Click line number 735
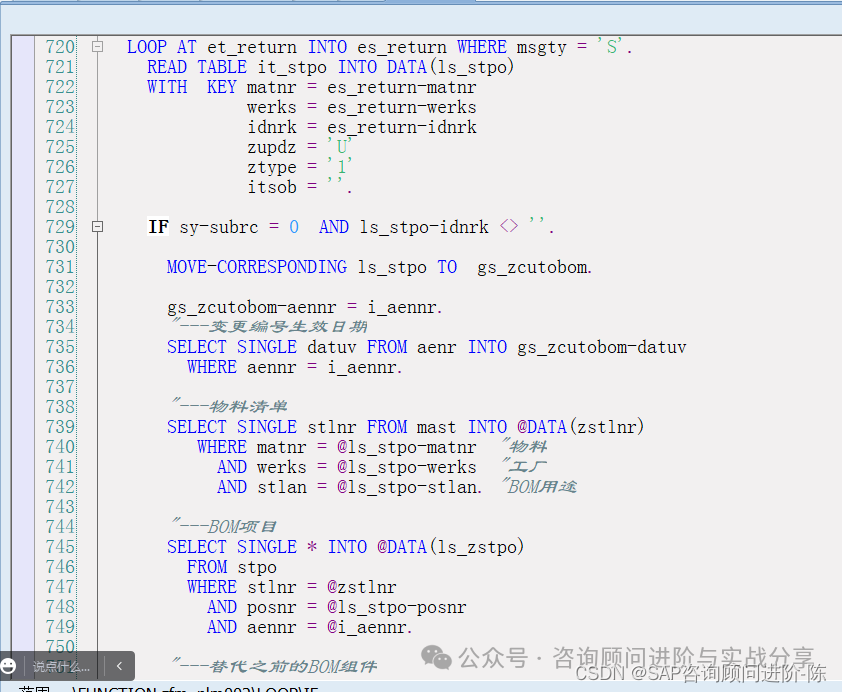The height and width of the screenshot is (692, 842). [x=60, y=347]
